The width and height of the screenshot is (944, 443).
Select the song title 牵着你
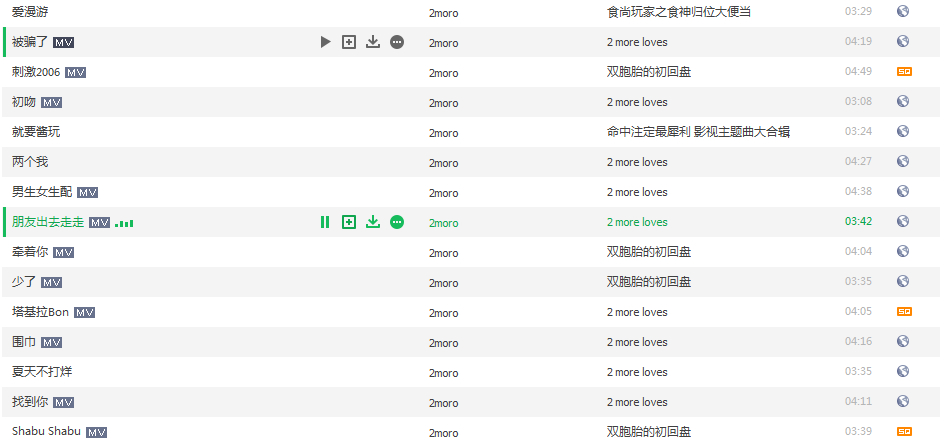point(30,252)
